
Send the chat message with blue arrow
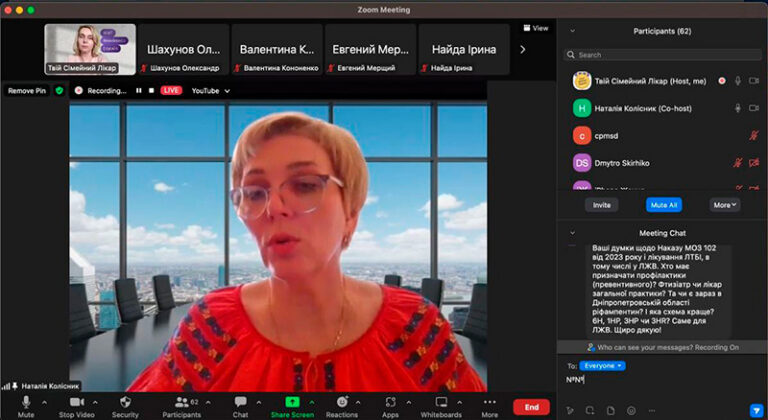[754, 410]
